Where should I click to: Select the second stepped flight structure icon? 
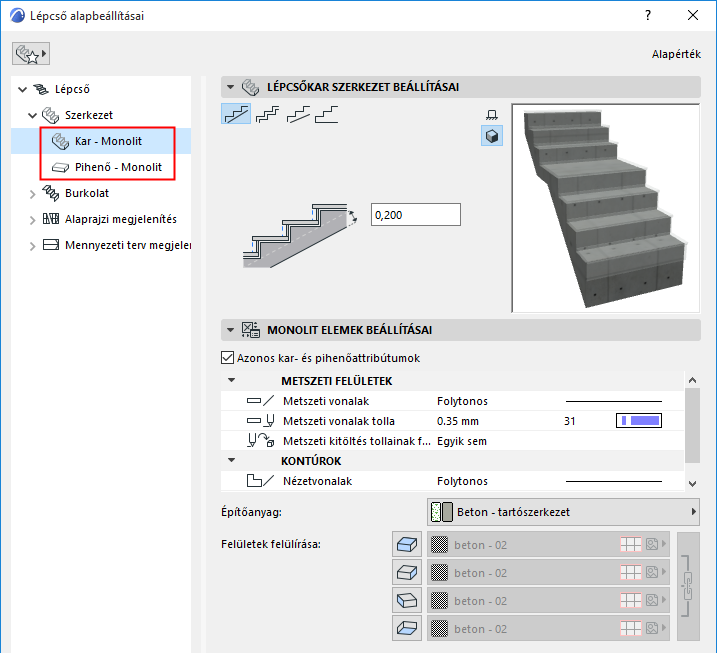tap(268, 114)
